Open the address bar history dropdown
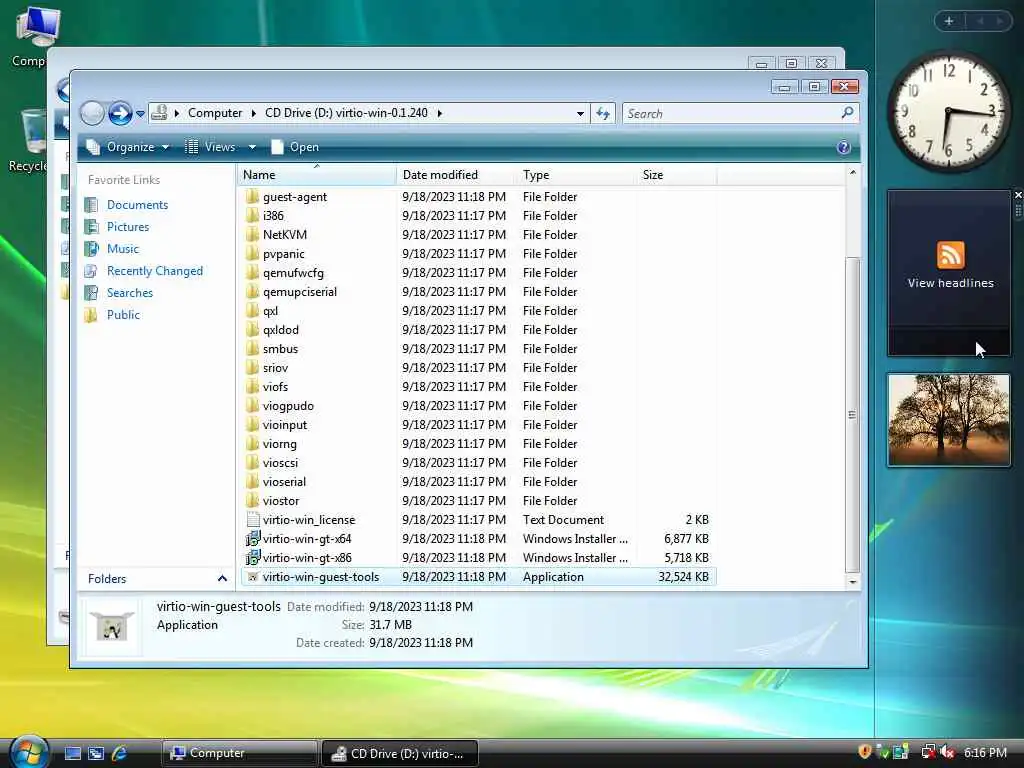1024x768 pixels. (x=580, y=114)
